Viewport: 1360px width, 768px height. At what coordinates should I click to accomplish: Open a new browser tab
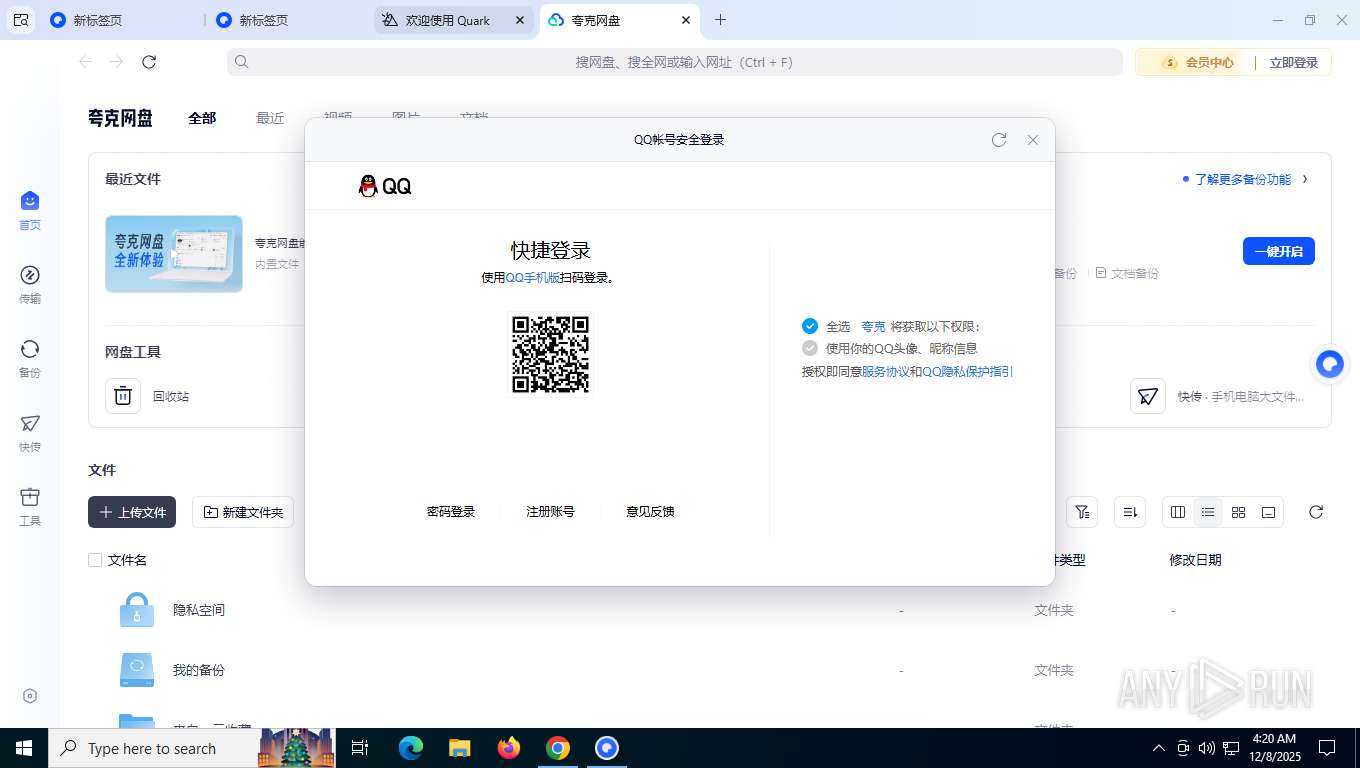click(721, 20)
